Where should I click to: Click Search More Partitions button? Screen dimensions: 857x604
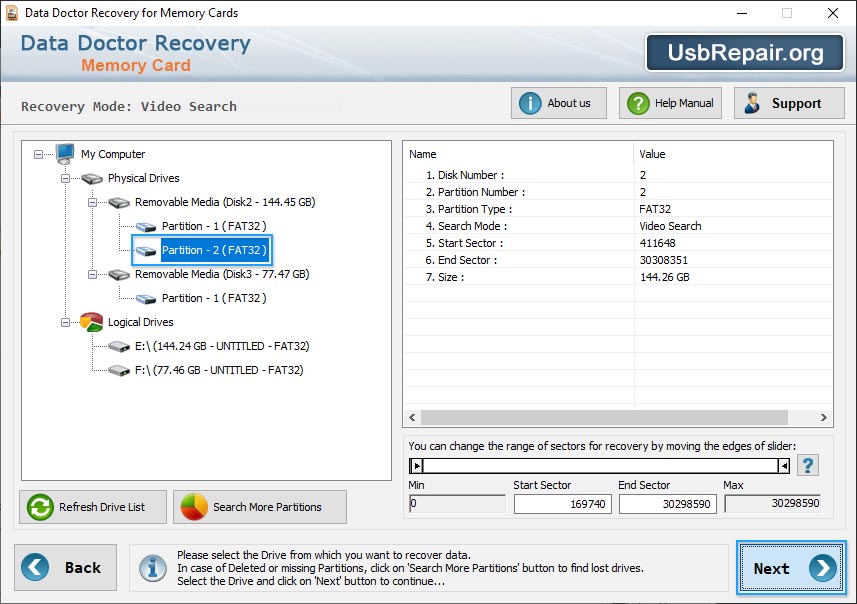pyautogui.click(x=260, y=507)
